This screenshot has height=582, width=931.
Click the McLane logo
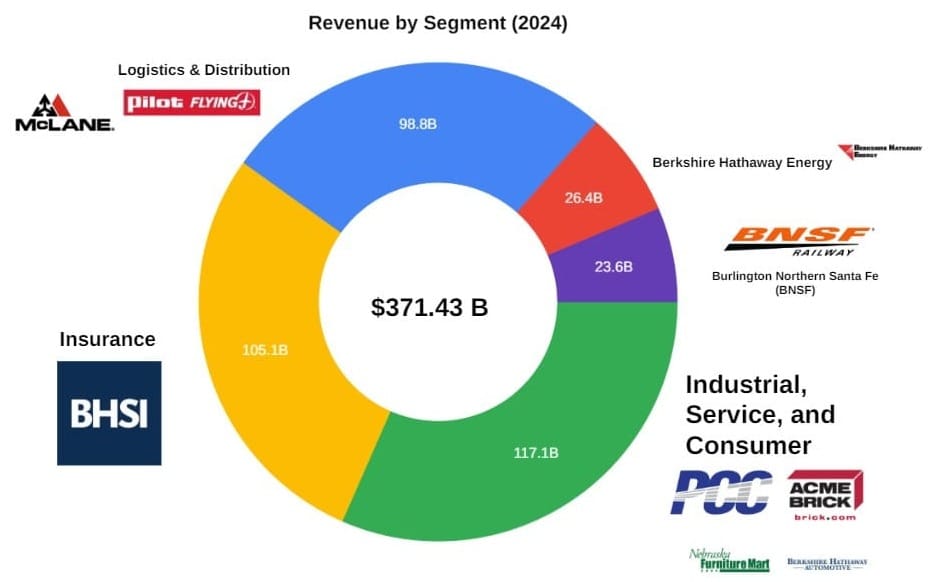[64, 113]
